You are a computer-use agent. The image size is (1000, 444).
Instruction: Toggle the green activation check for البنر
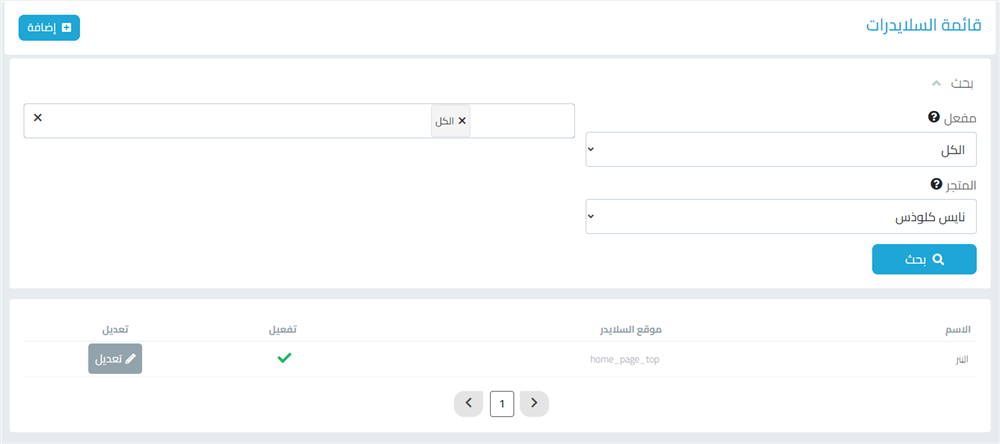pos(284,358)
